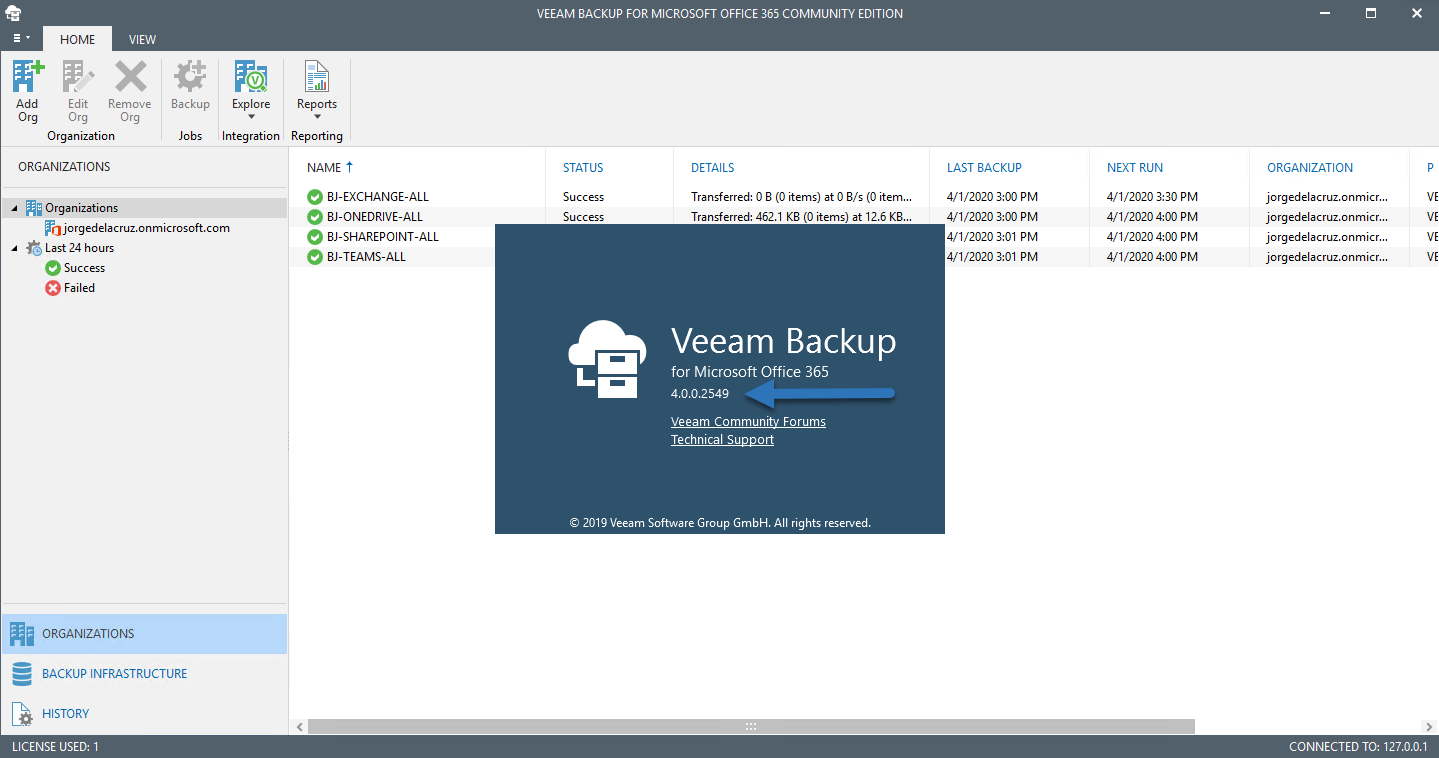Select the BJ-SHAREPOINT-ALL job row
The width and height of the screenshot is (1439, 758).
click(x=864, y=237)
